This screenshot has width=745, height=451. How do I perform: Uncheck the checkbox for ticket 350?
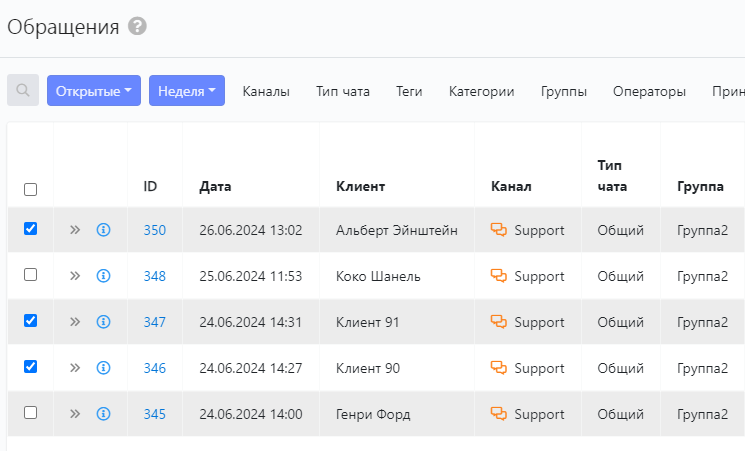(x=30, y=229)
